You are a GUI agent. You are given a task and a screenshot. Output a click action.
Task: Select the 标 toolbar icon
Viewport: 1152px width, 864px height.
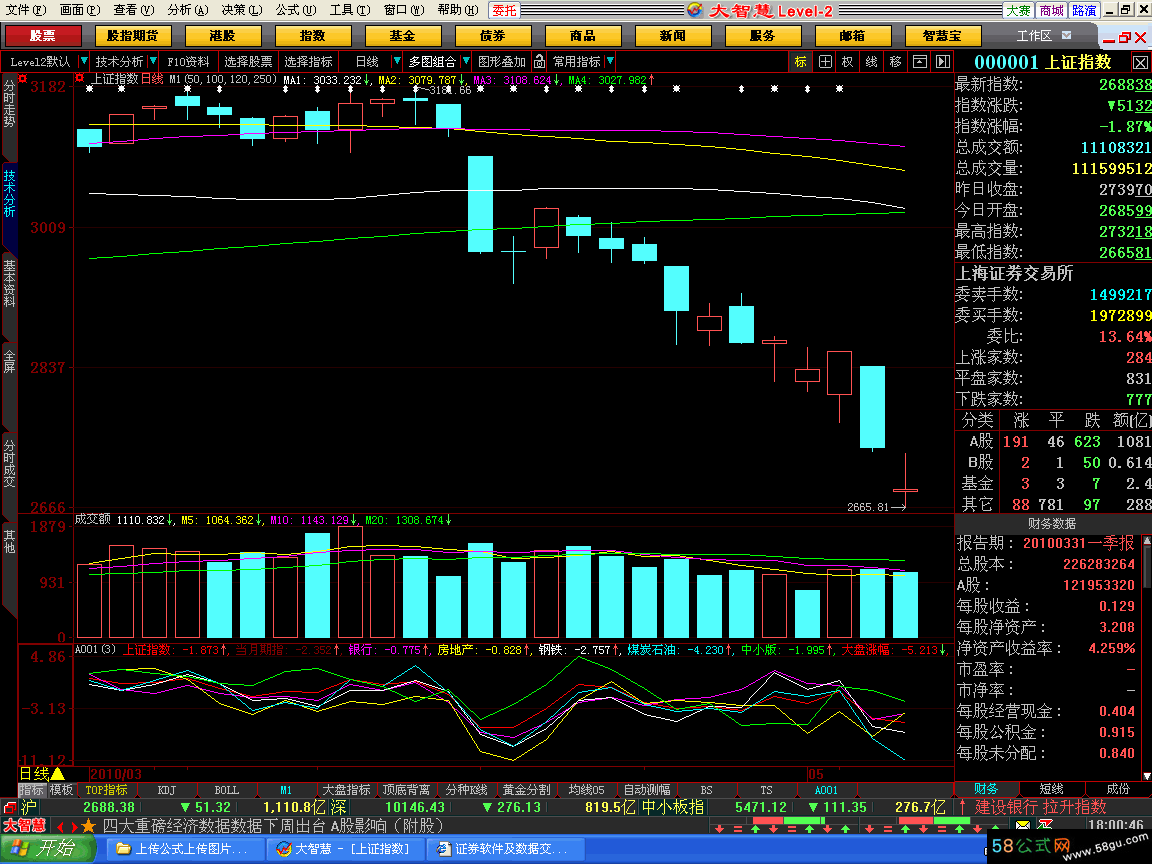[x=800, y=62]
